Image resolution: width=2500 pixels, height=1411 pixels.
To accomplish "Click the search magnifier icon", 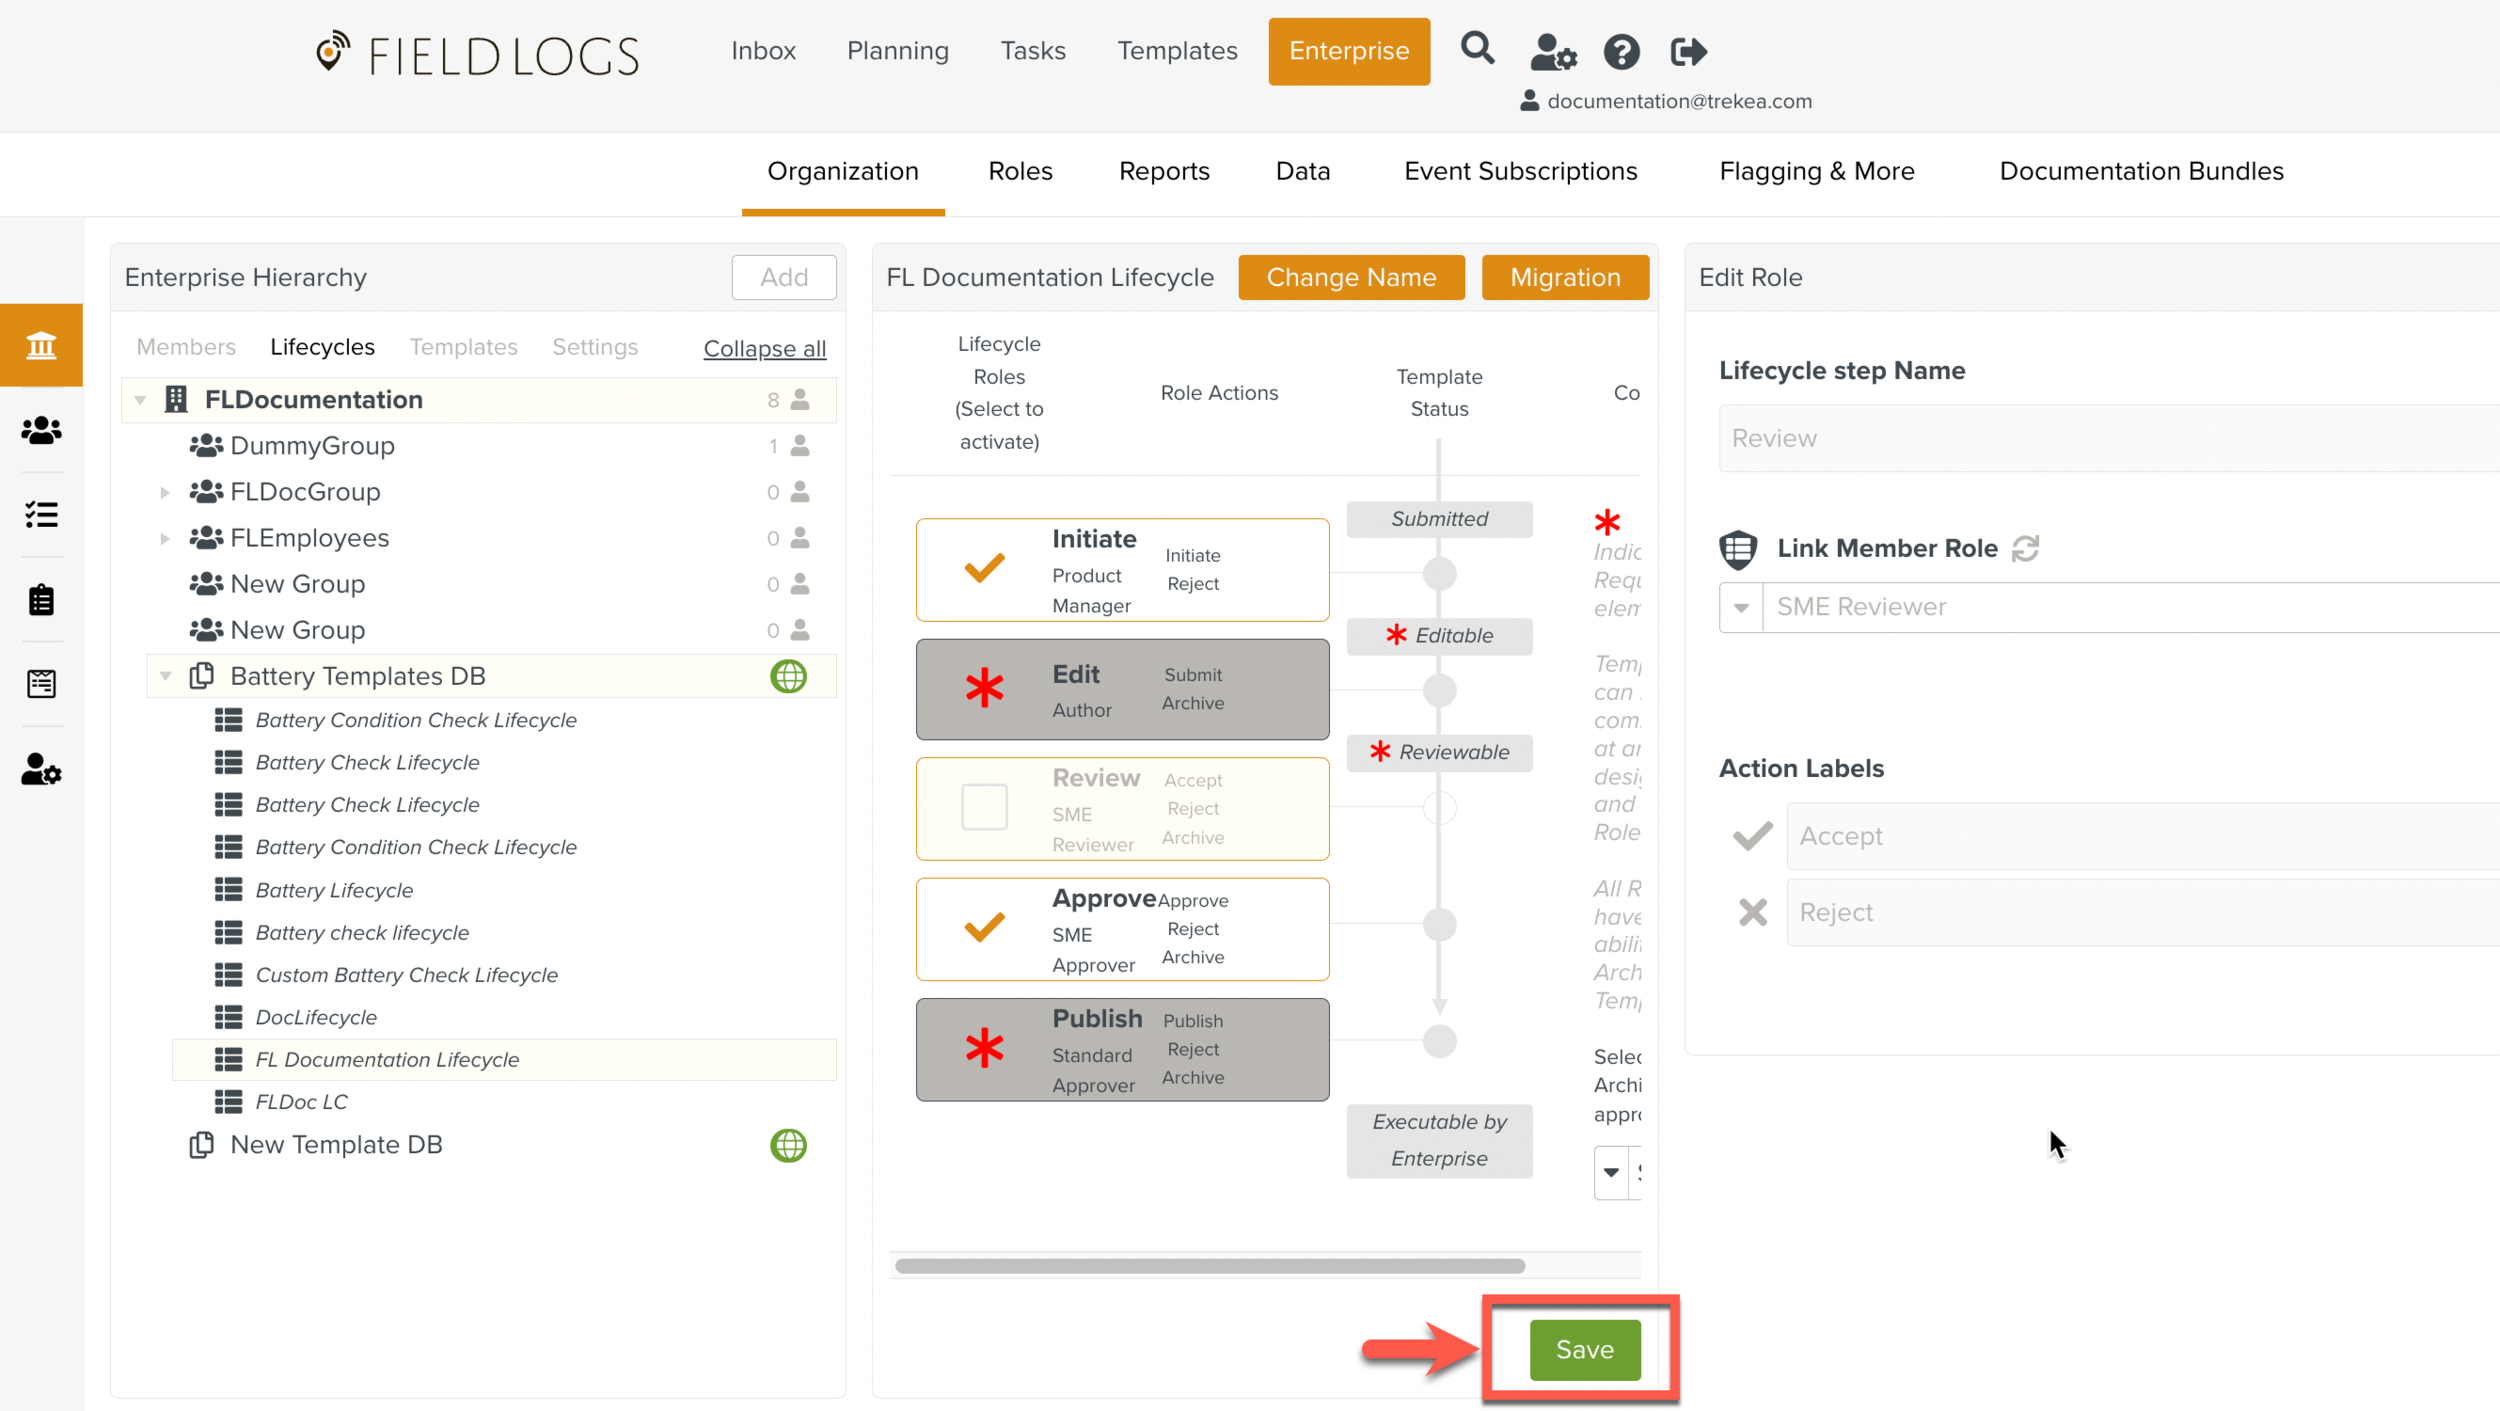I will [x=1477, y=49].
